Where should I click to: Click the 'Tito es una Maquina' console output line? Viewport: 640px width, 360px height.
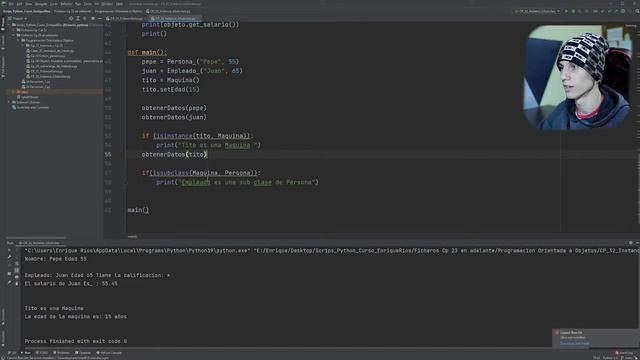pos(54,308)
